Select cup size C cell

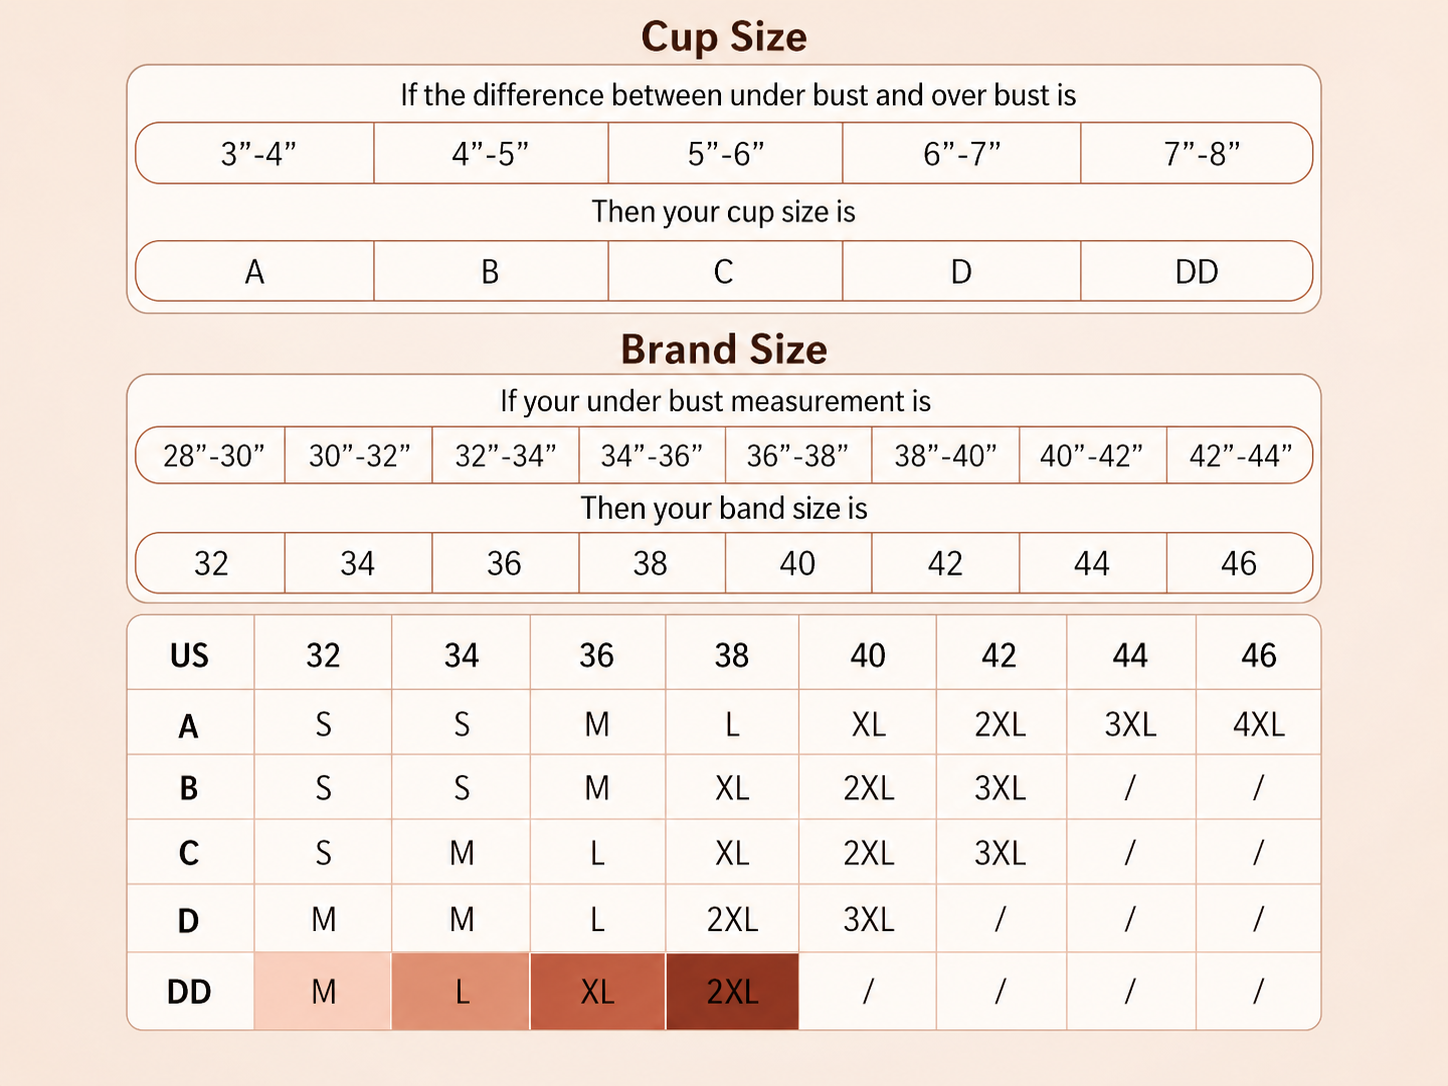tap(725, 271)
